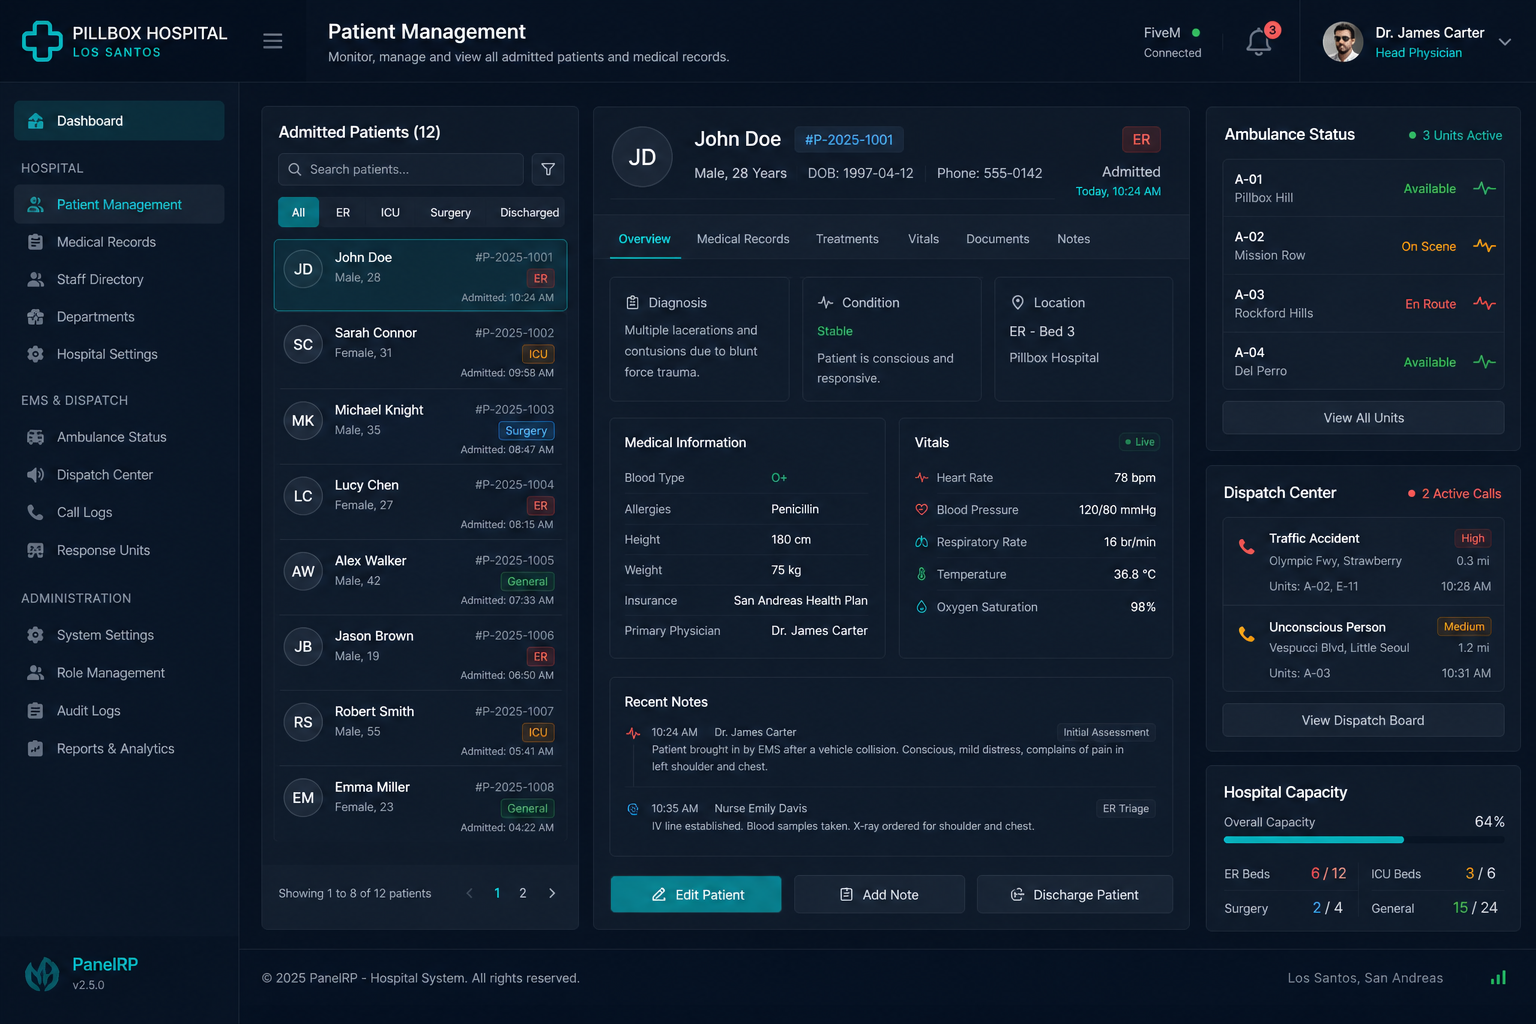Click the hamburger menu icon

(x=273, y=41)
